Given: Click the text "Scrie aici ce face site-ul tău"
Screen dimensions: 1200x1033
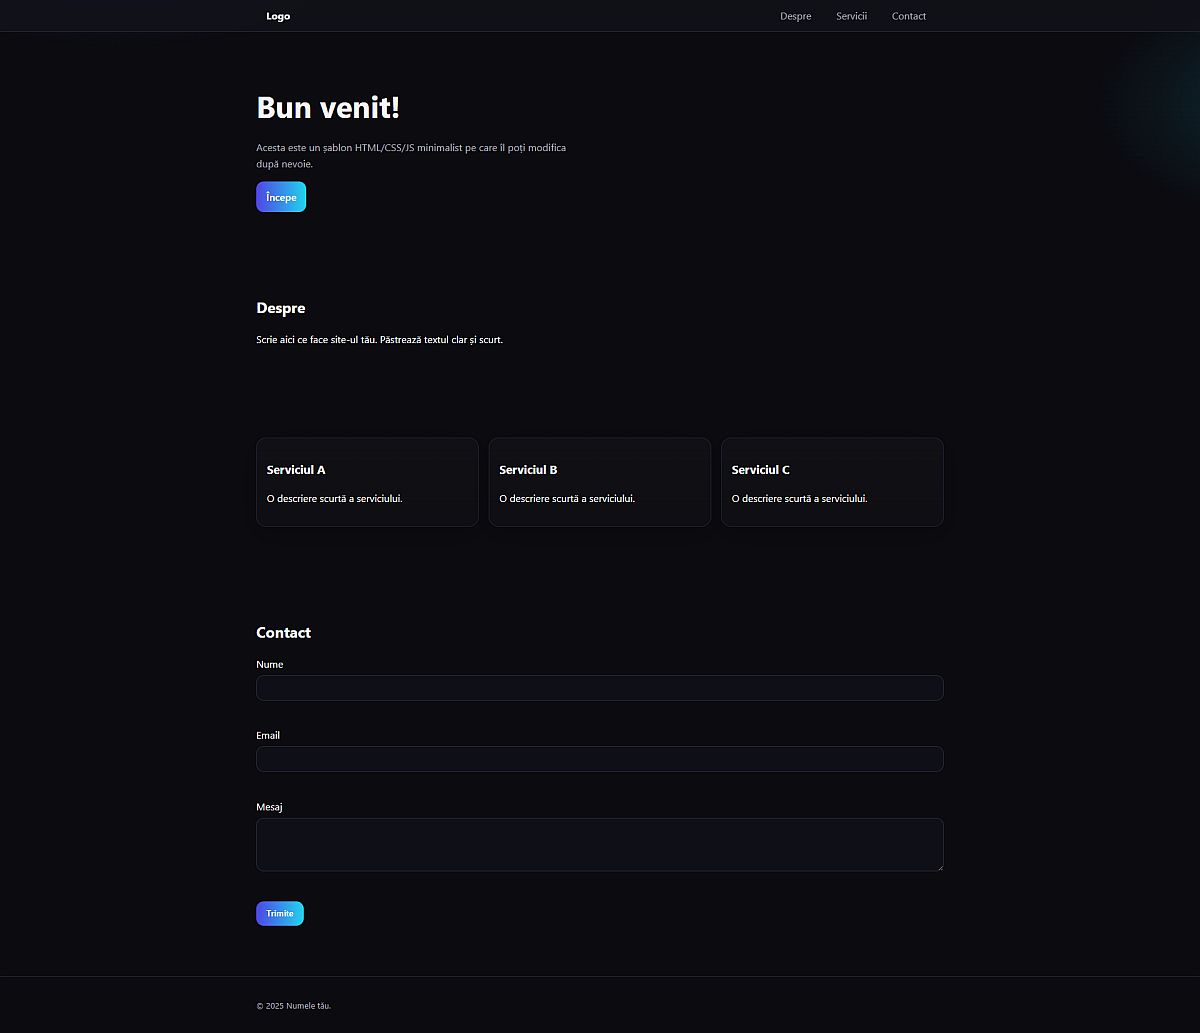Looking at the screenshot, I should coord(316,340).
